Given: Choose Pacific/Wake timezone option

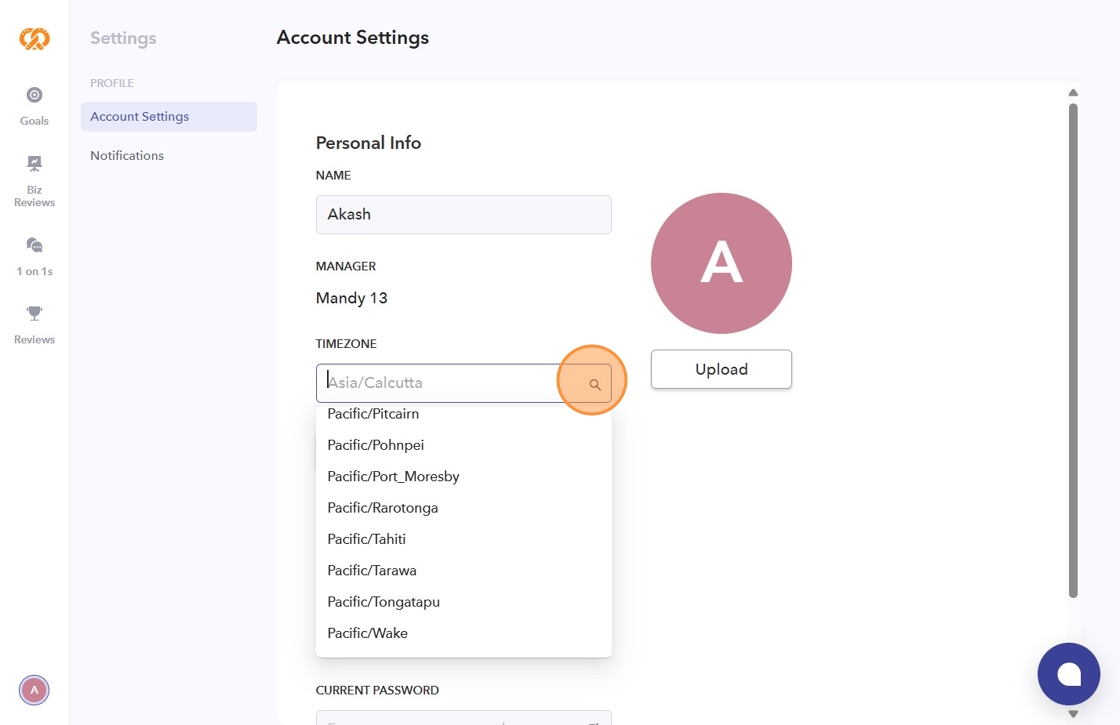Looking at the screenshot, I should click(x=368, y=633).
